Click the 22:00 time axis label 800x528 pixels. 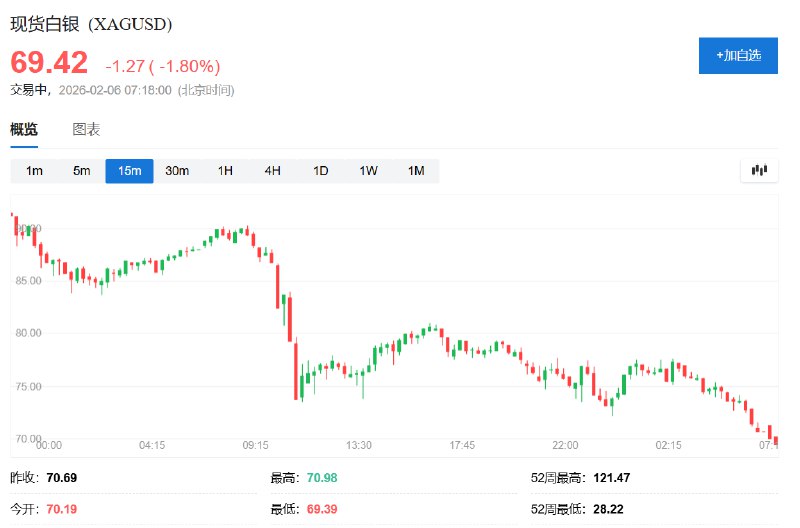click(x=566, y=445)
